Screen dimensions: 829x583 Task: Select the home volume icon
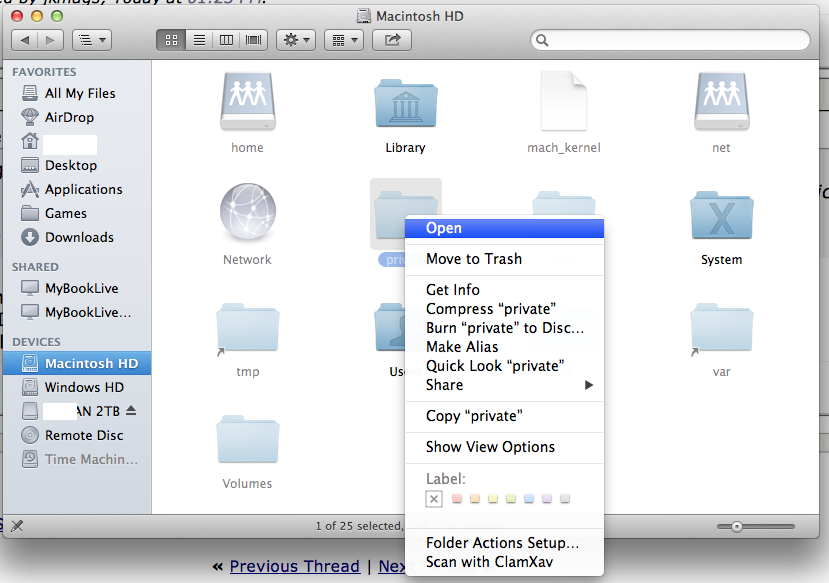247,101
